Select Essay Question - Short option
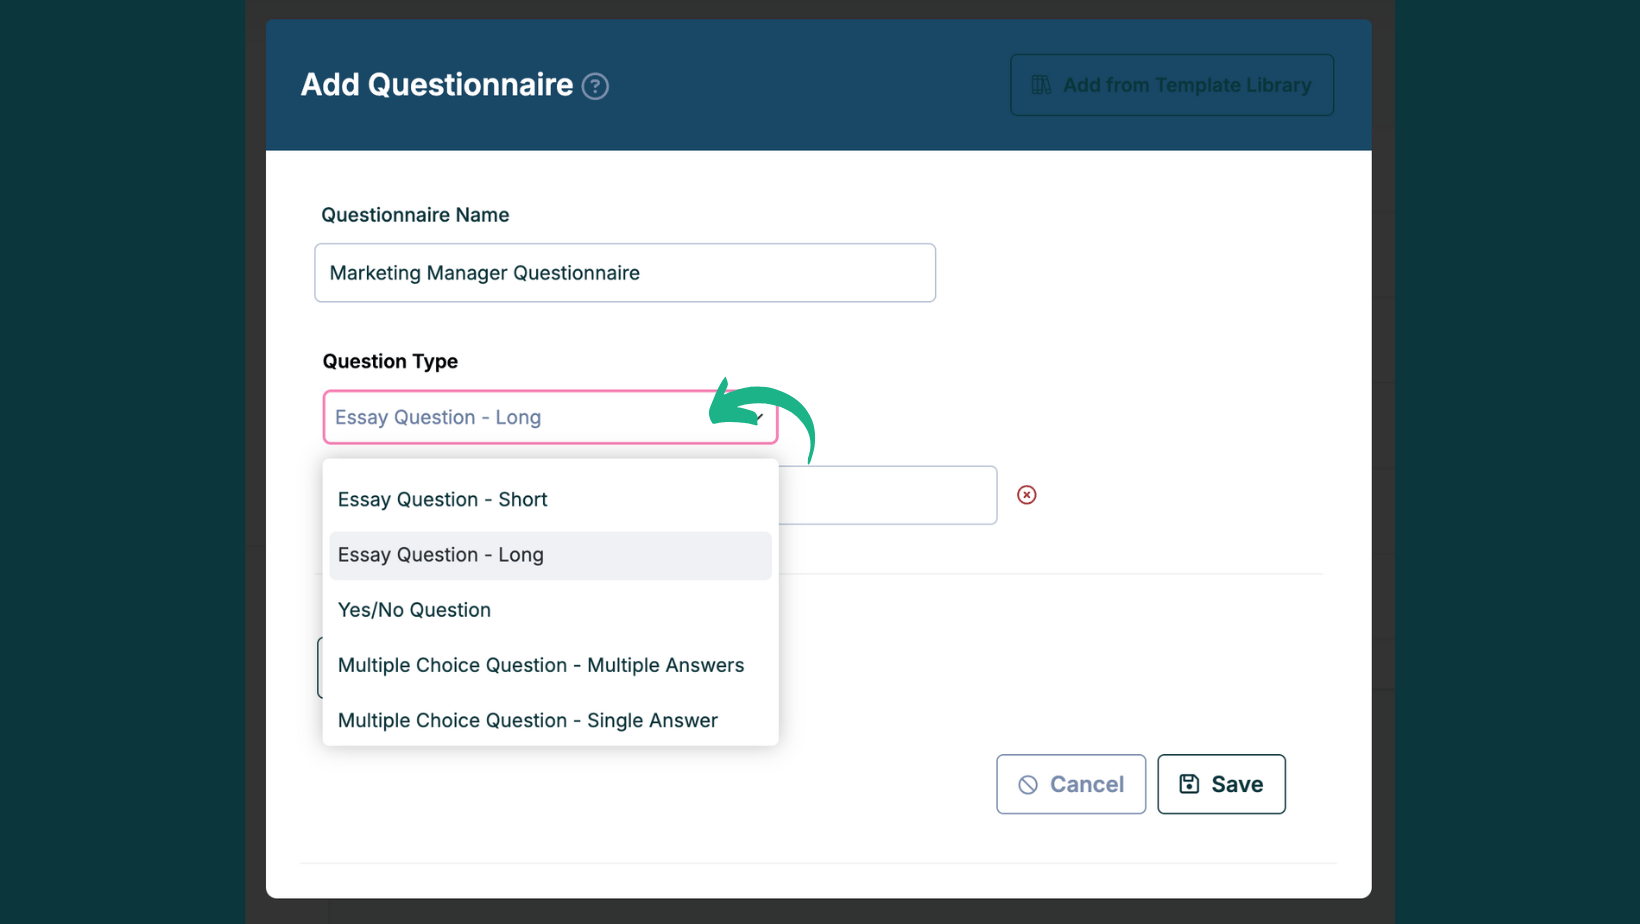This screenshot has width=1640, height=924. click(442, 499)
